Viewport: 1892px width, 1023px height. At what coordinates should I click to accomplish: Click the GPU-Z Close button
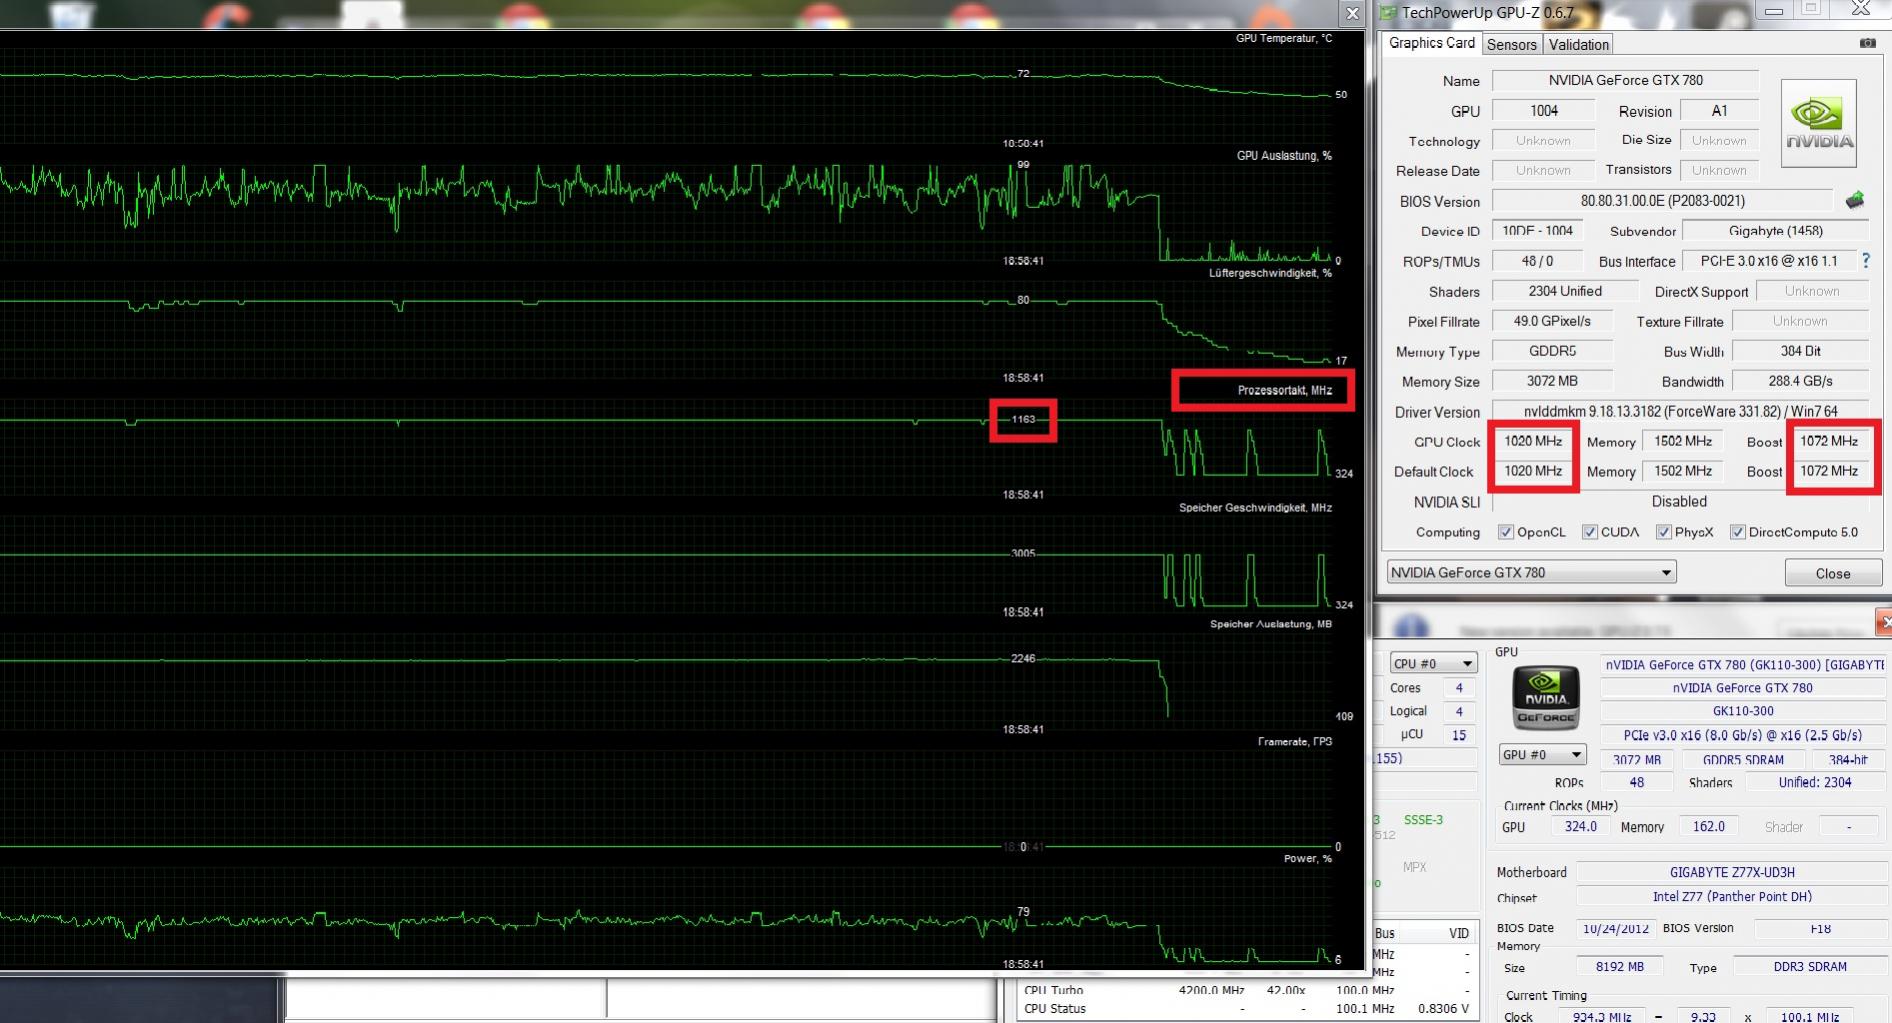click(1832, 573)
